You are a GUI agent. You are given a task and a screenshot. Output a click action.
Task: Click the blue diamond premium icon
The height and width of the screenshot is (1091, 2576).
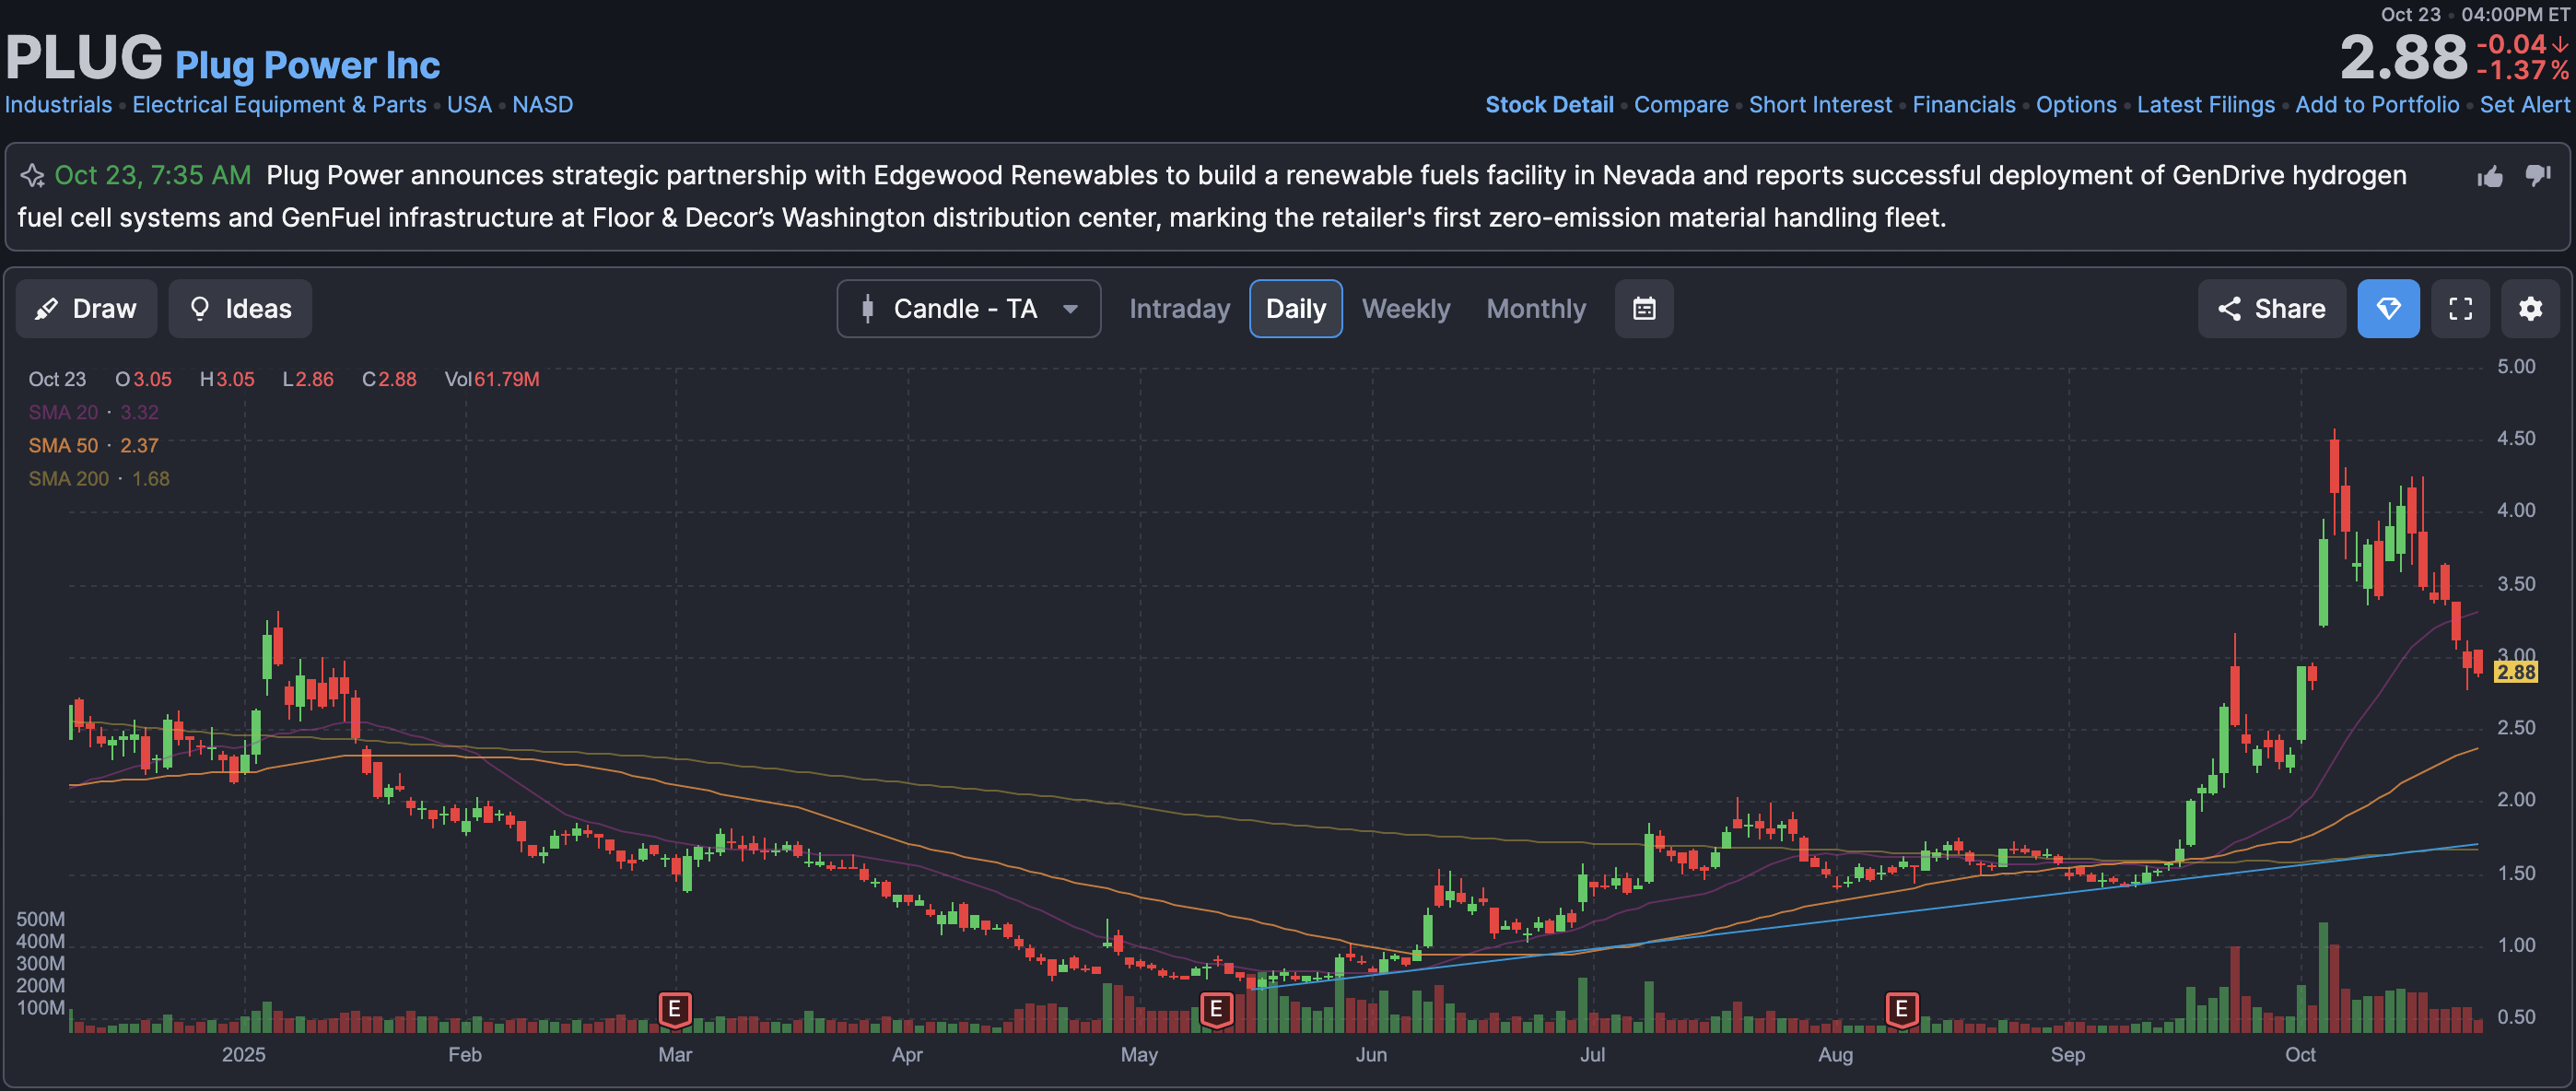tap(2388, 309)
